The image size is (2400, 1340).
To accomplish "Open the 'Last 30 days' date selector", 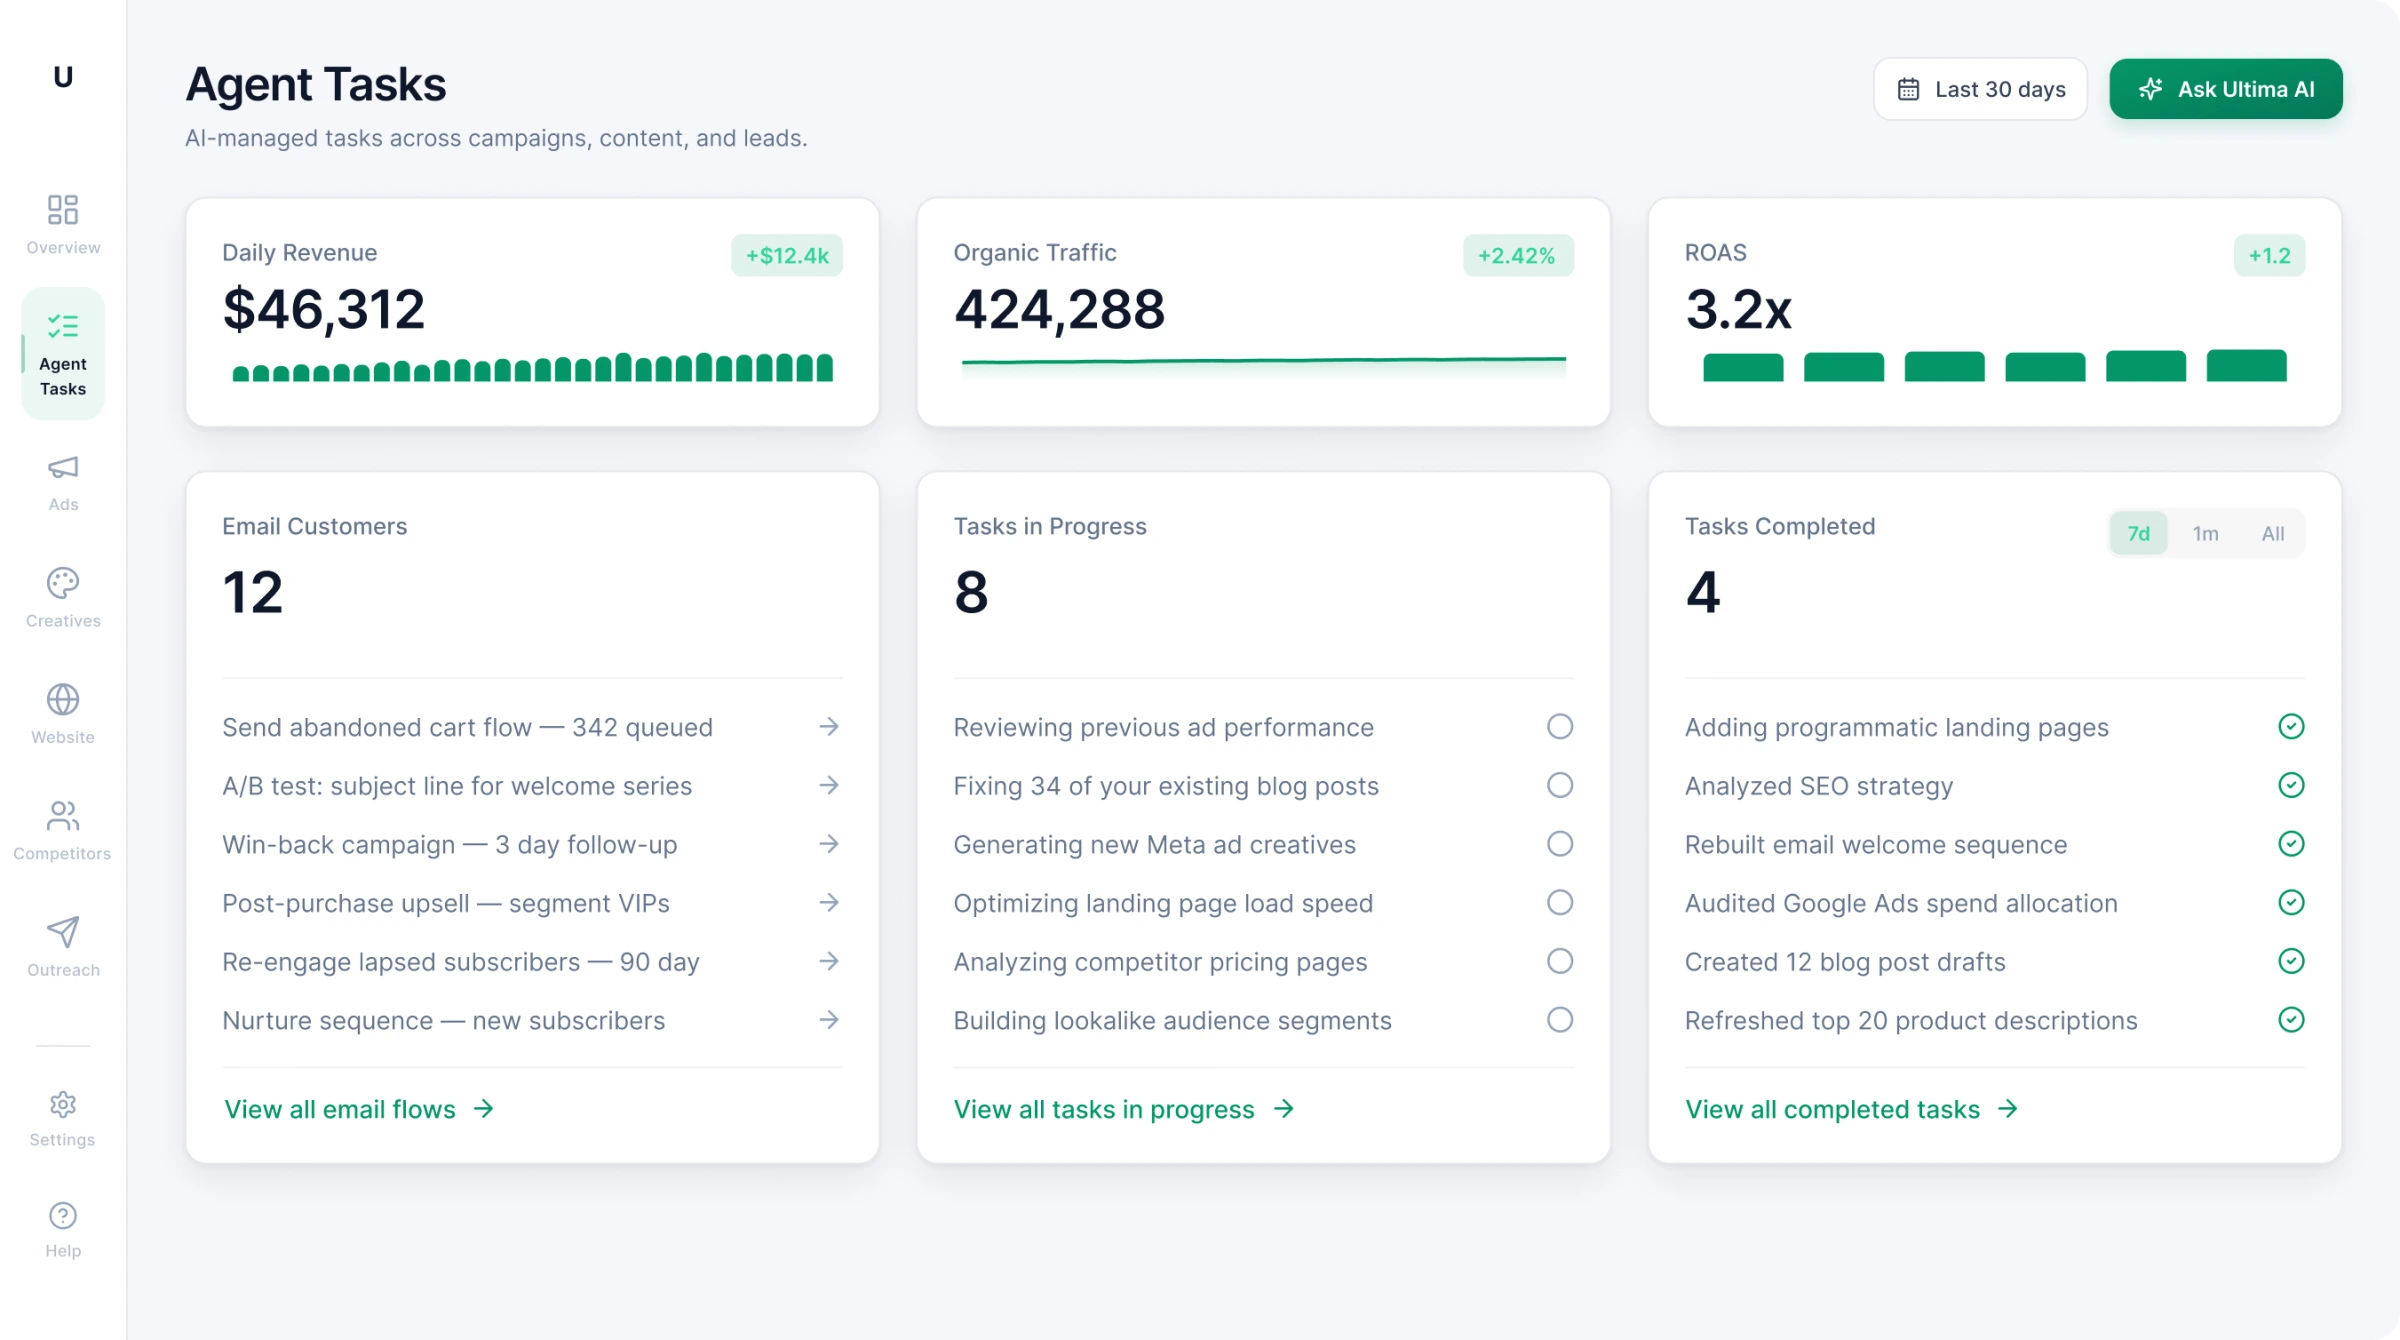I will [x=1980, y=89].
